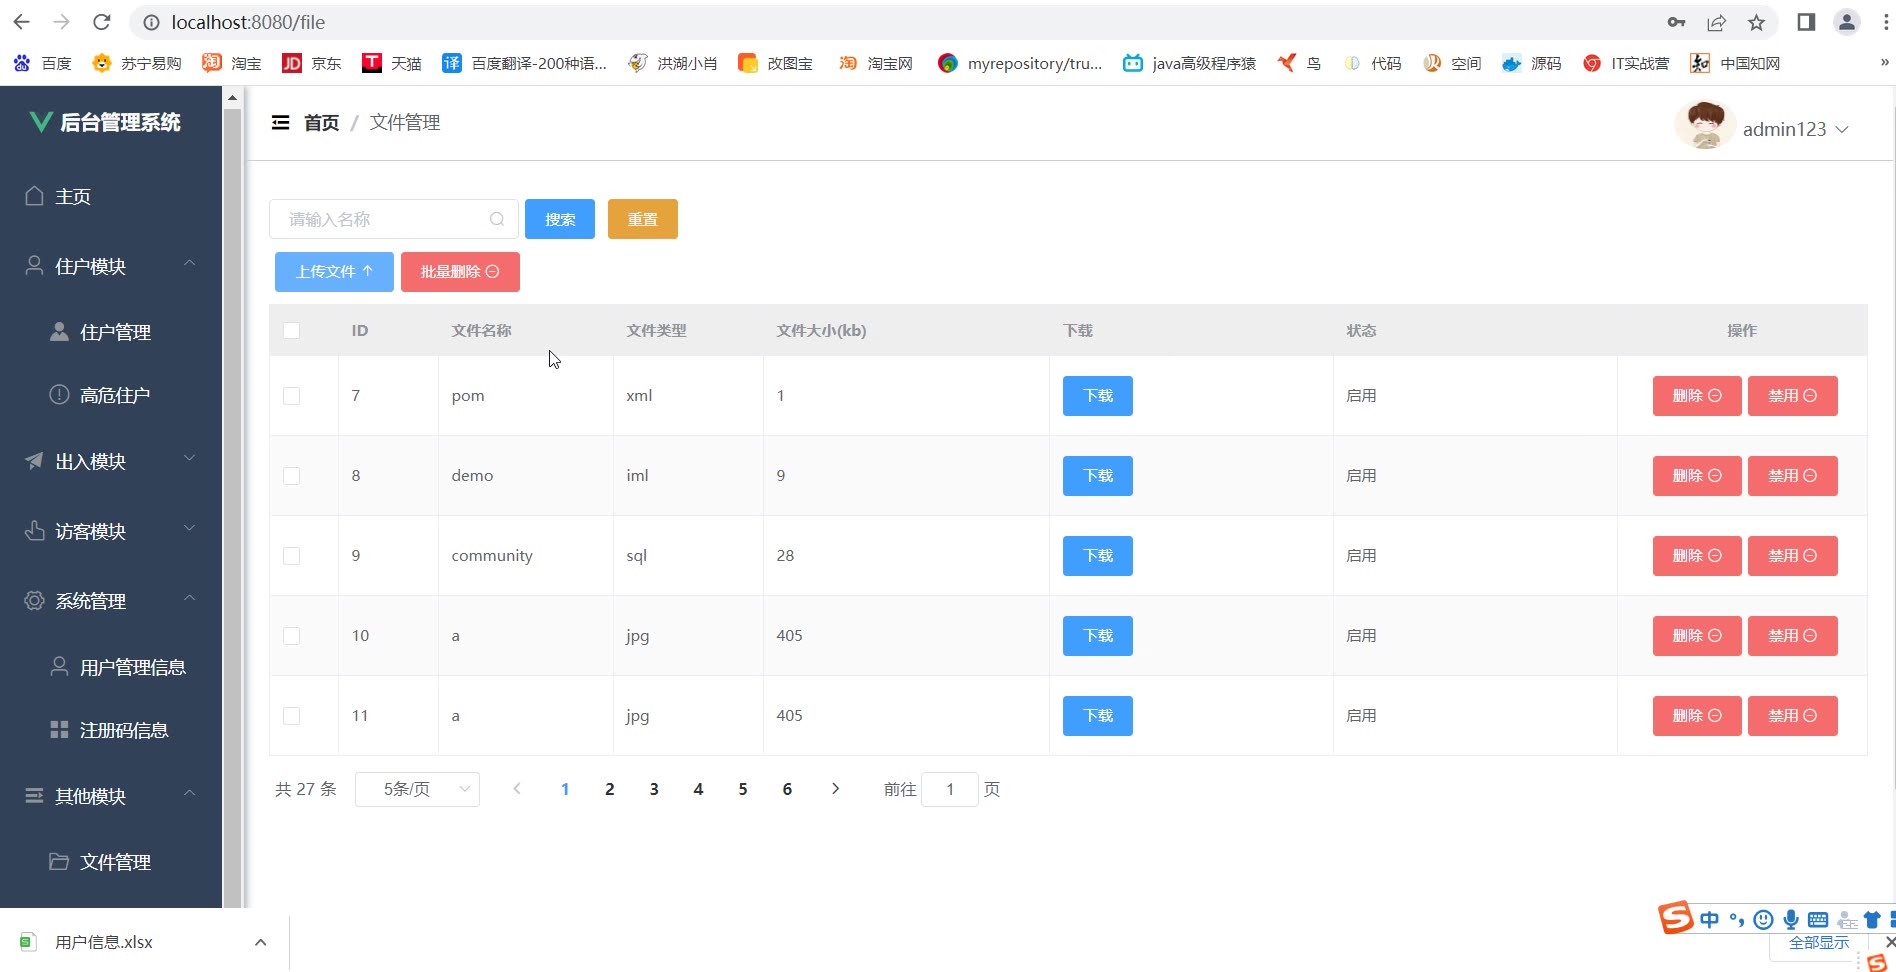Open the password key icon in address bar
The image size is (1896, 972).
pos(1677,22)
